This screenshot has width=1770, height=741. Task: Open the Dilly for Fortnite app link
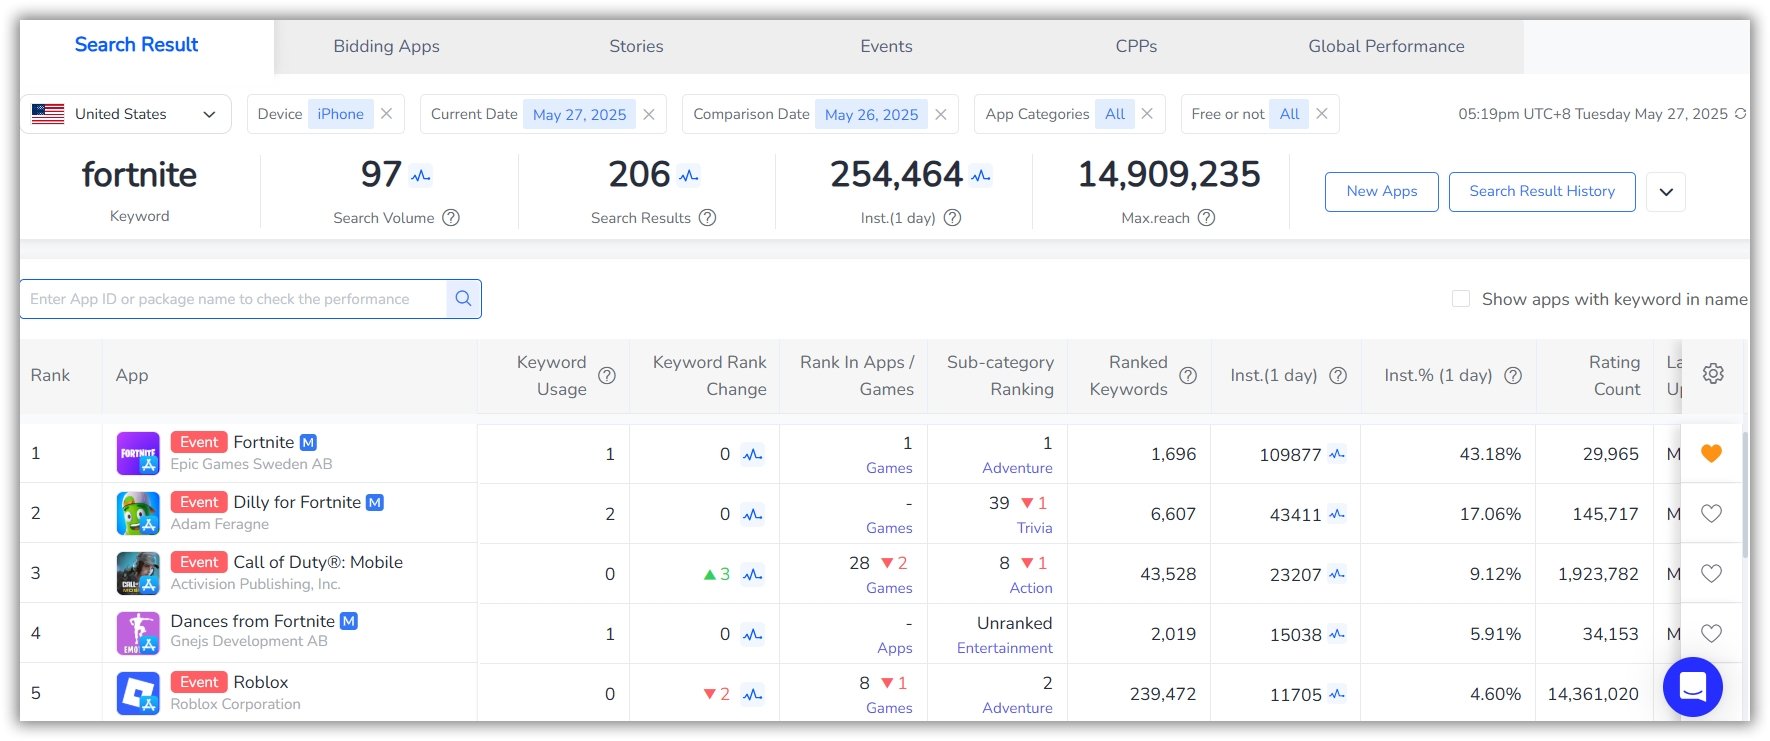coord(297,502)
